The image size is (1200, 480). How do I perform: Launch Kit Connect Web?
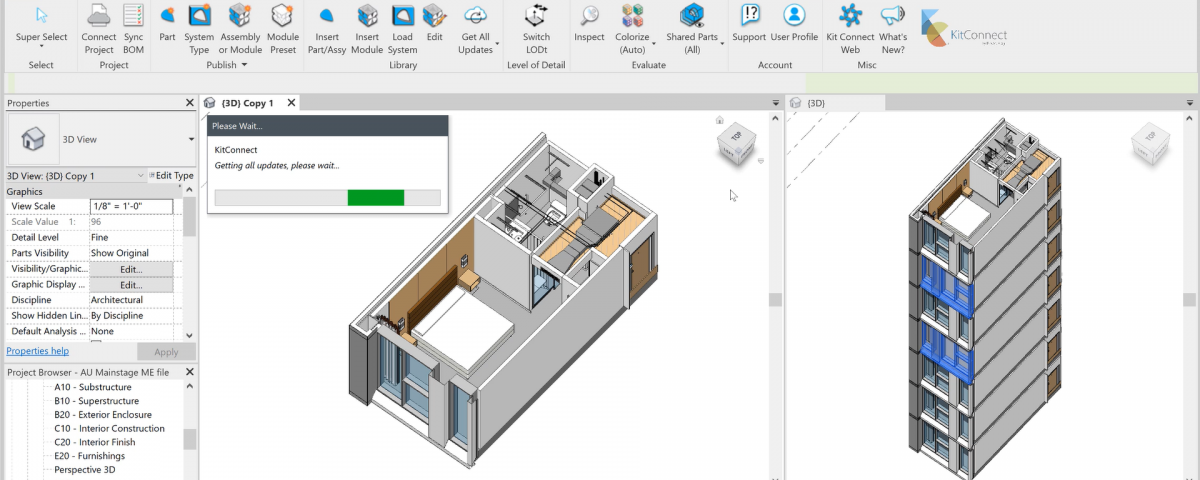(850, 29)
